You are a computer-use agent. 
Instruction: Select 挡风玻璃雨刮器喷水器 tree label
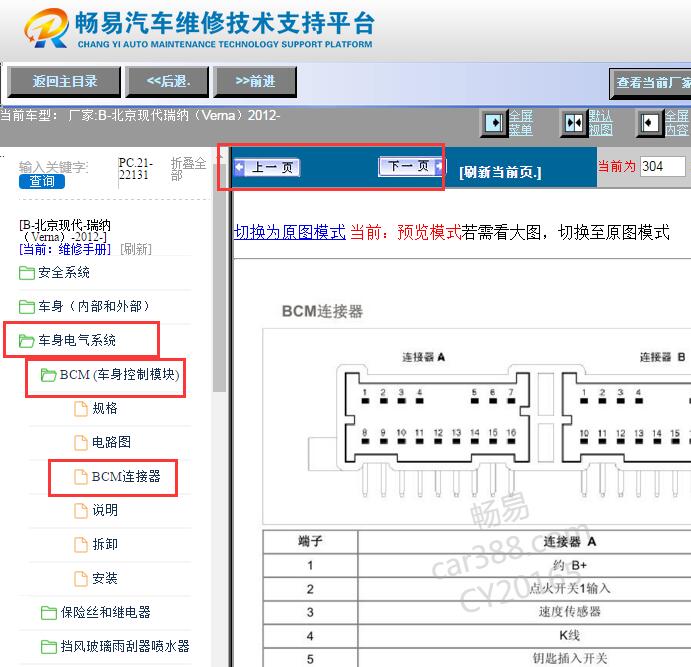(x=125, y=646)
